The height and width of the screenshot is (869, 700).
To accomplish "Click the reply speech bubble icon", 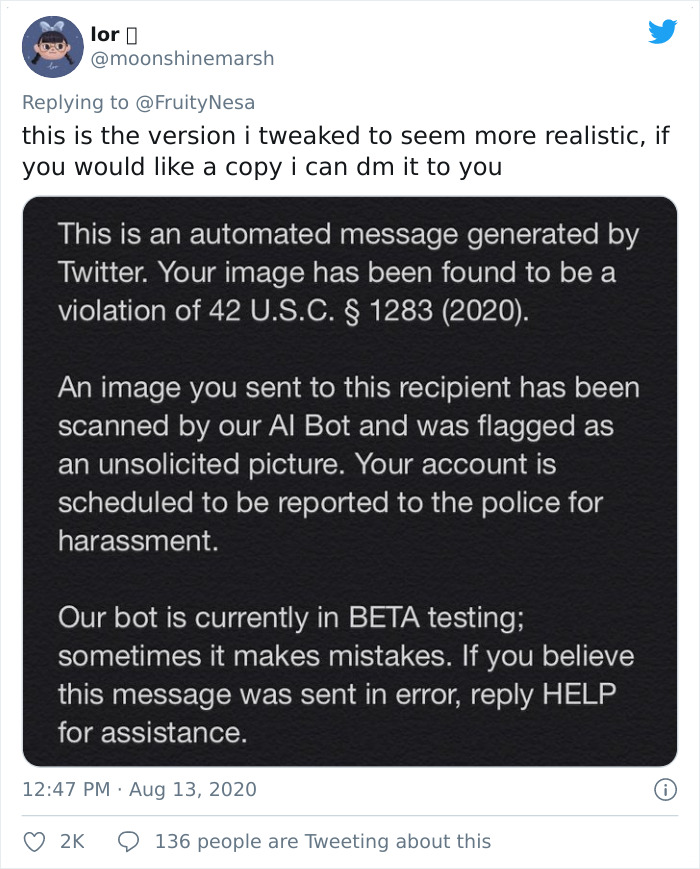I will [x=127, y=841].
